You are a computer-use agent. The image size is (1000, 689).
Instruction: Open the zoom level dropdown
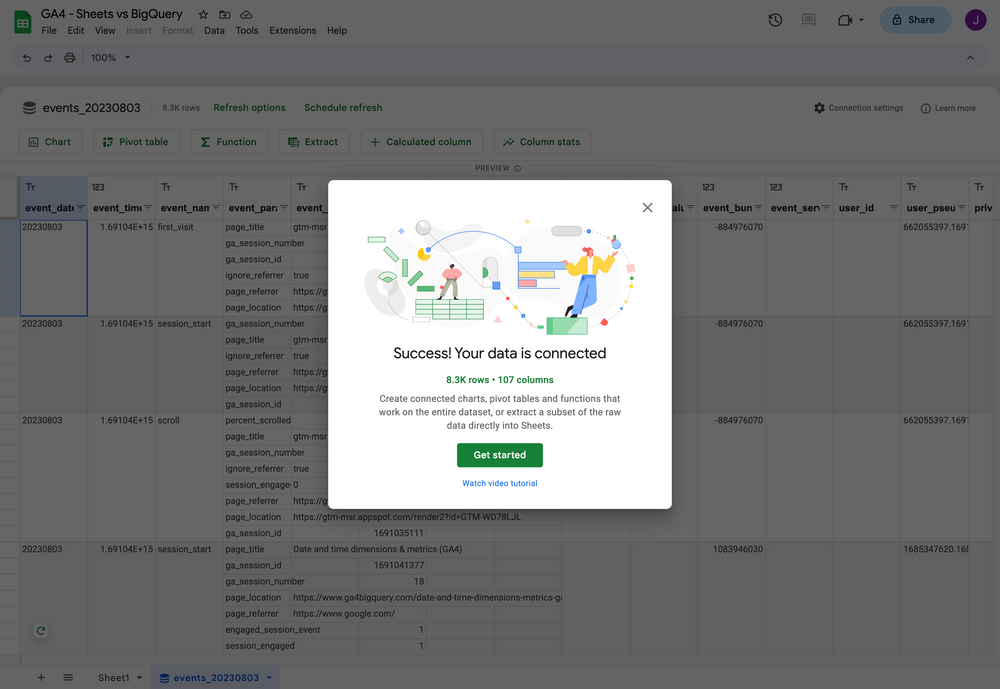[108, 57]
